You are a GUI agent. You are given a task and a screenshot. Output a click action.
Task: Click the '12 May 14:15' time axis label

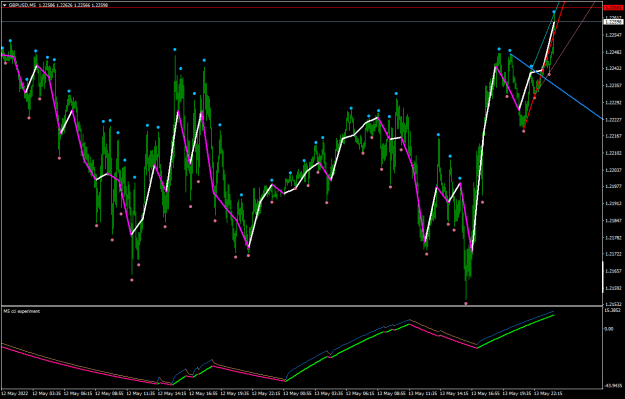click(172, 394)
